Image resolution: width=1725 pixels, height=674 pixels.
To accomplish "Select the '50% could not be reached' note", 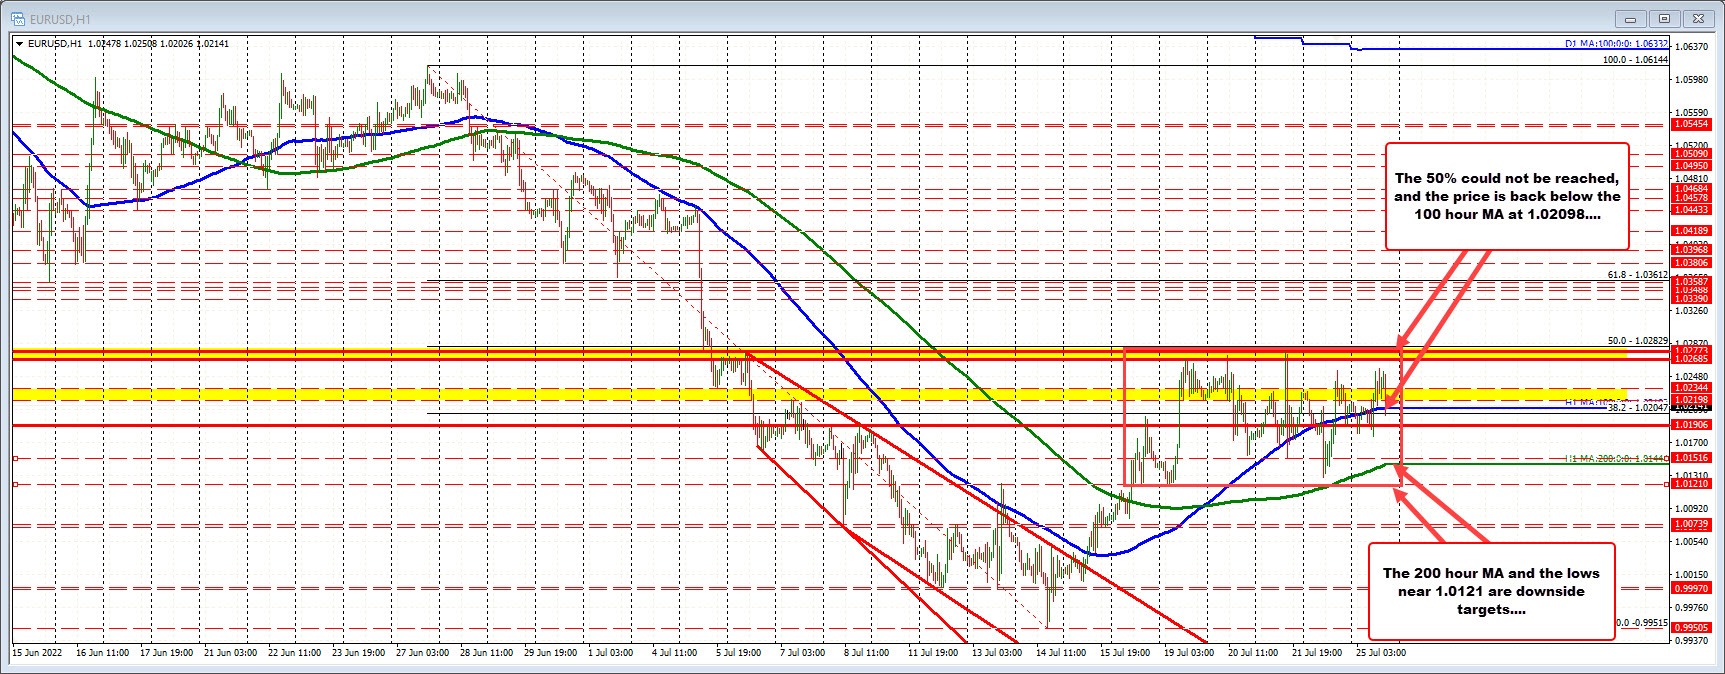I will pos(1507,196).
